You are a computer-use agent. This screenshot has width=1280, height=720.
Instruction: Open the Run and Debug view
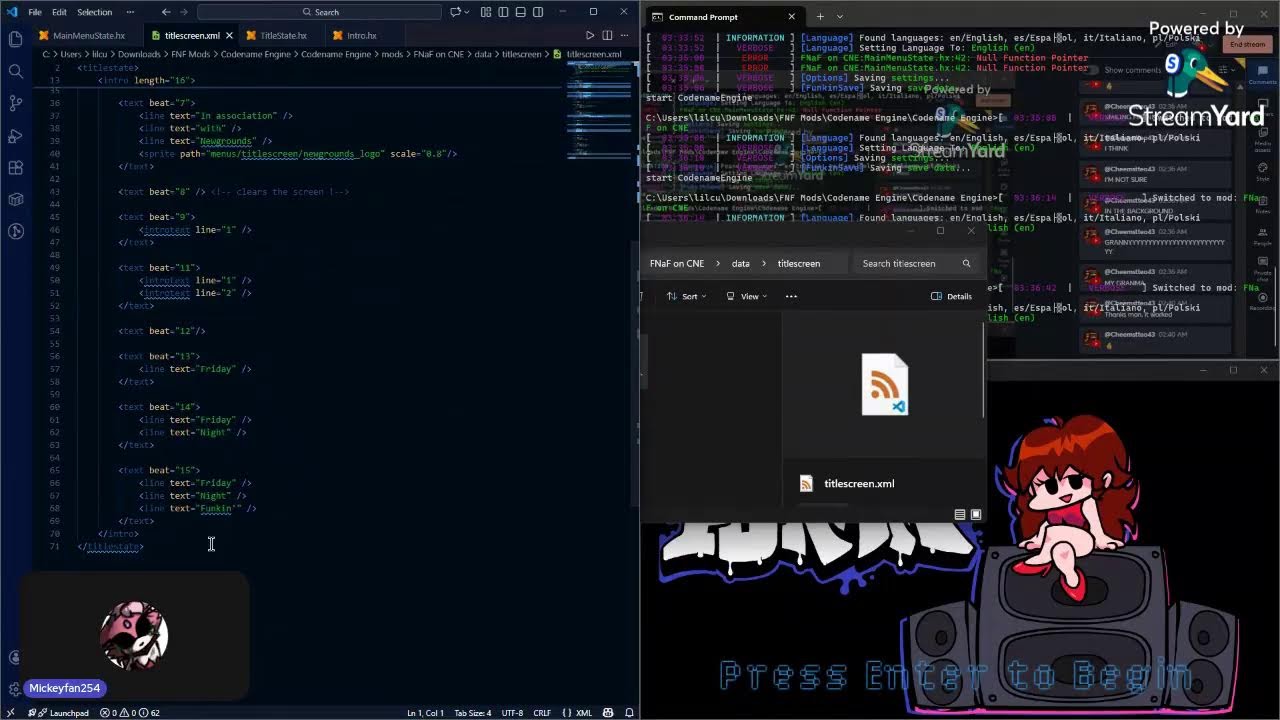15,135
